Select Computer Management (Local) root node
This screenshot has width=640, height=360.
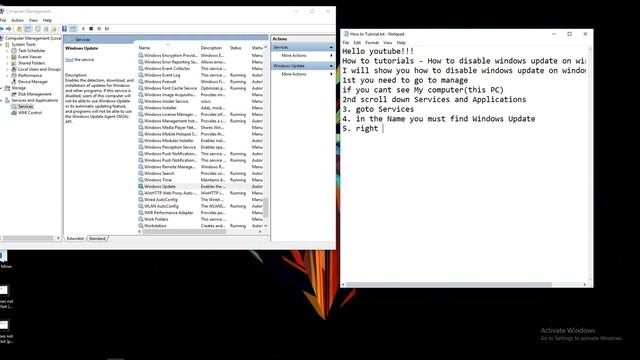tap(33, 38)
